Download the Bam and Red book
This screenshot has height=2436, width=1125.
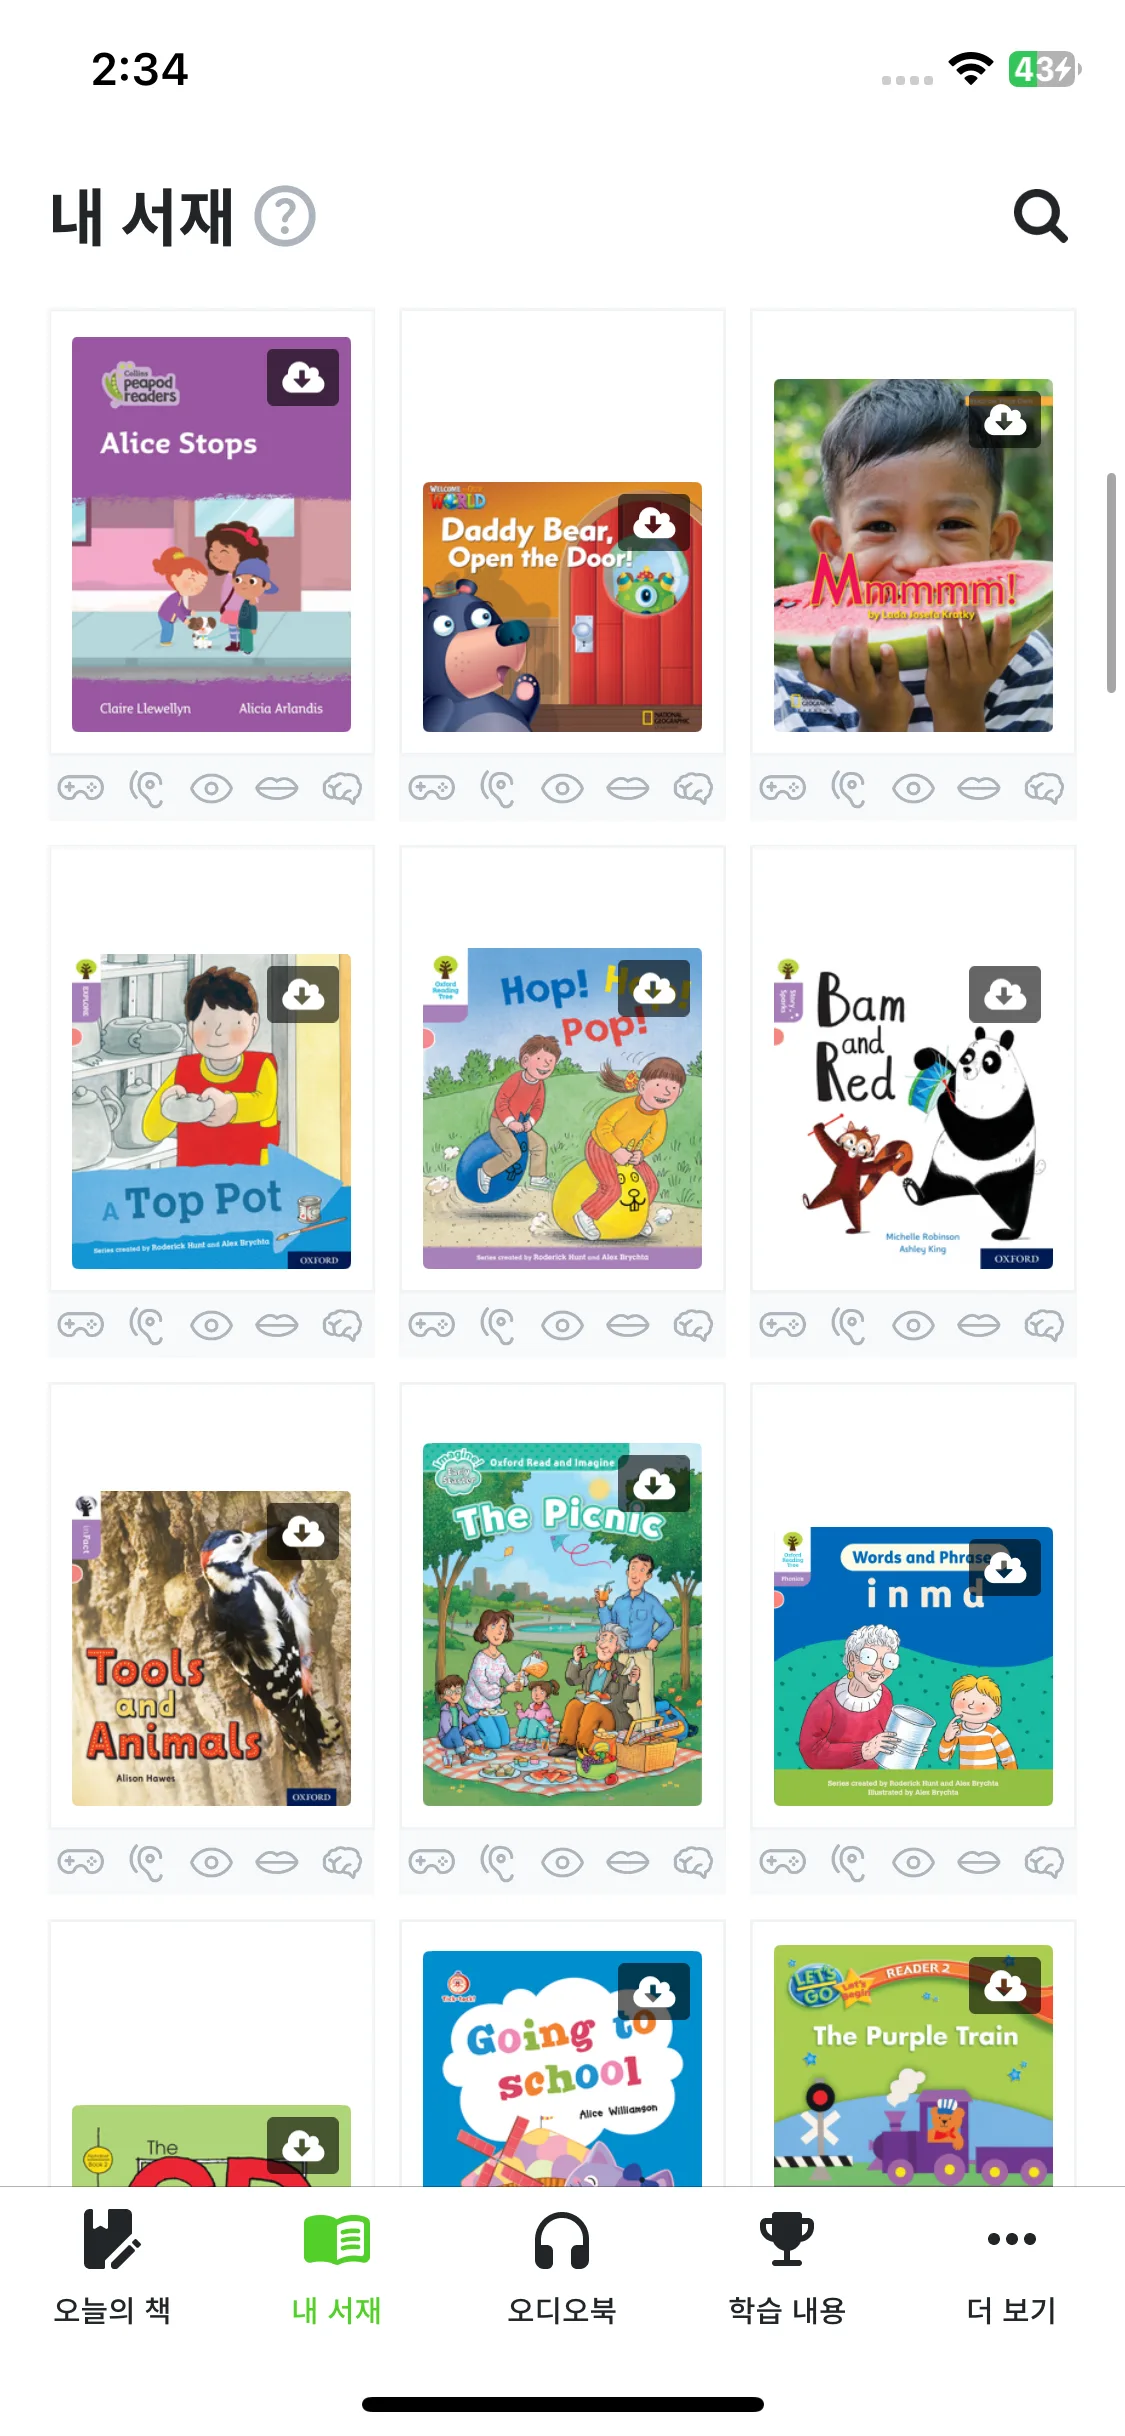pos(1005,994)
